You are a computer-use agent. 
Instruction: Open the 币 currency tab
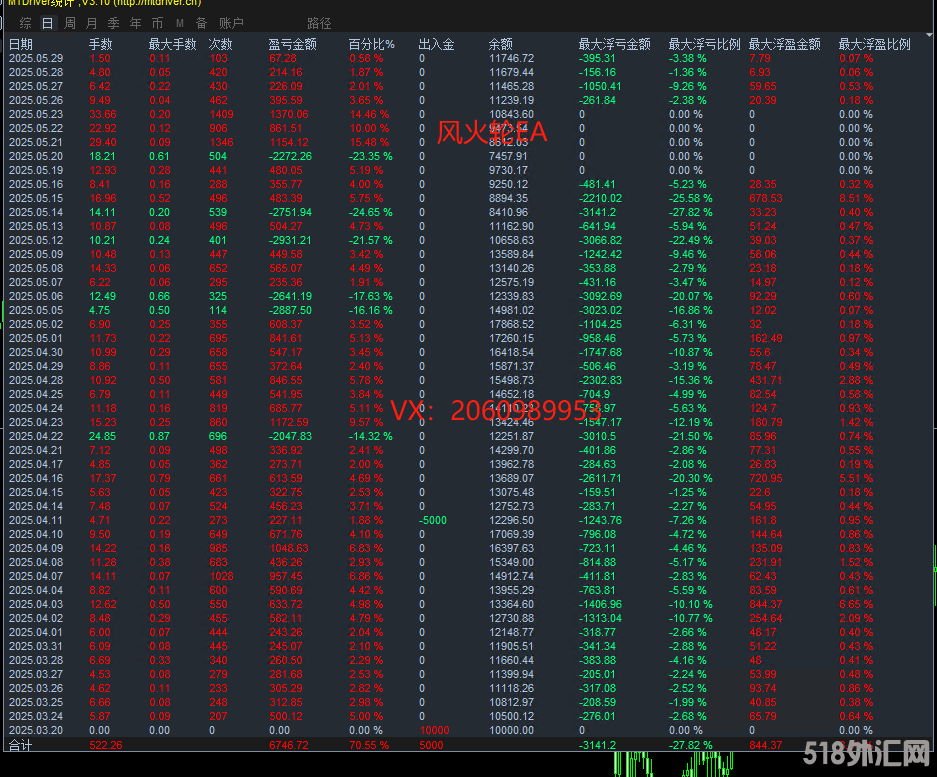[x=157, y=22]
